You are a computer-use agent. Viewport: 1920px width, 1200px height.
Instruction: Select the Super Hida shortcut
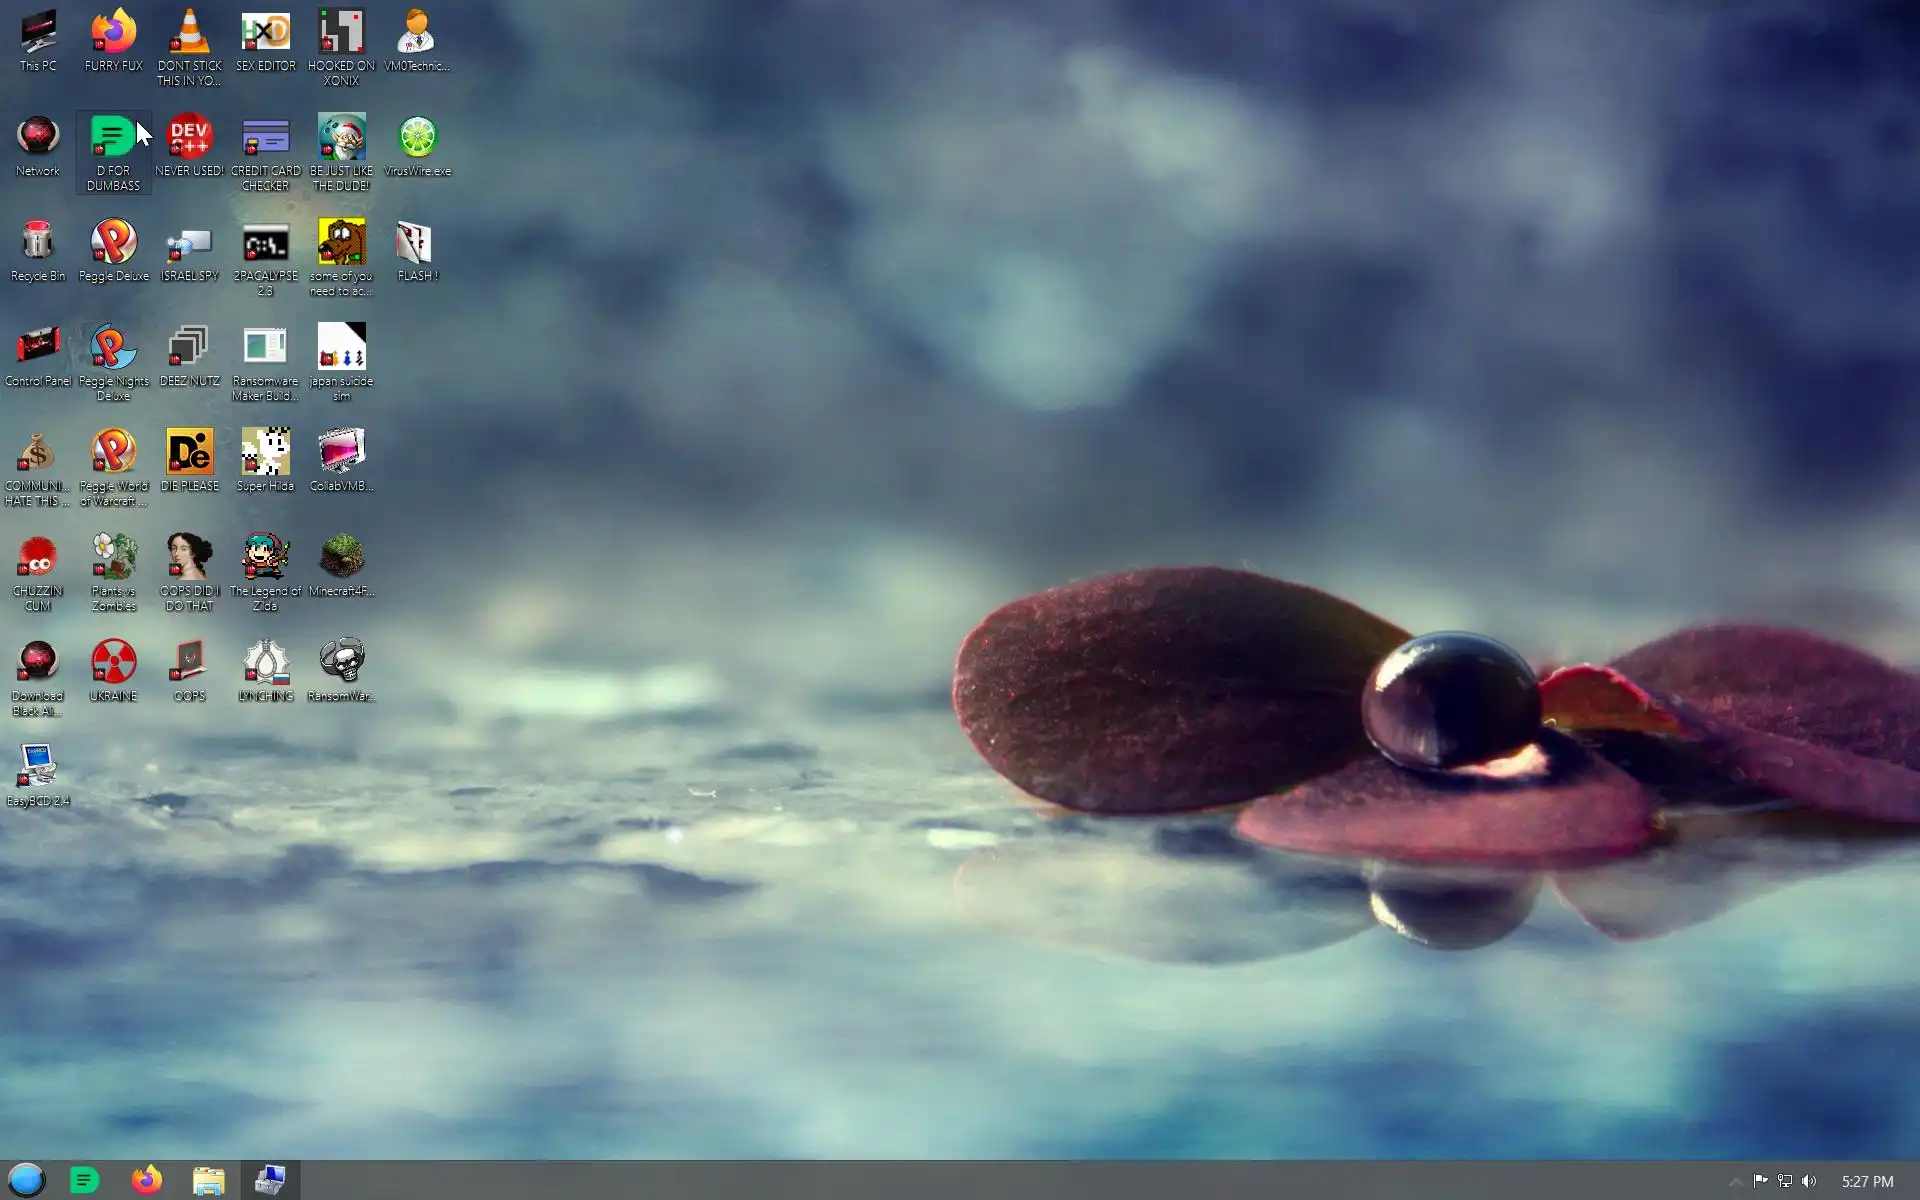(265, 453)
